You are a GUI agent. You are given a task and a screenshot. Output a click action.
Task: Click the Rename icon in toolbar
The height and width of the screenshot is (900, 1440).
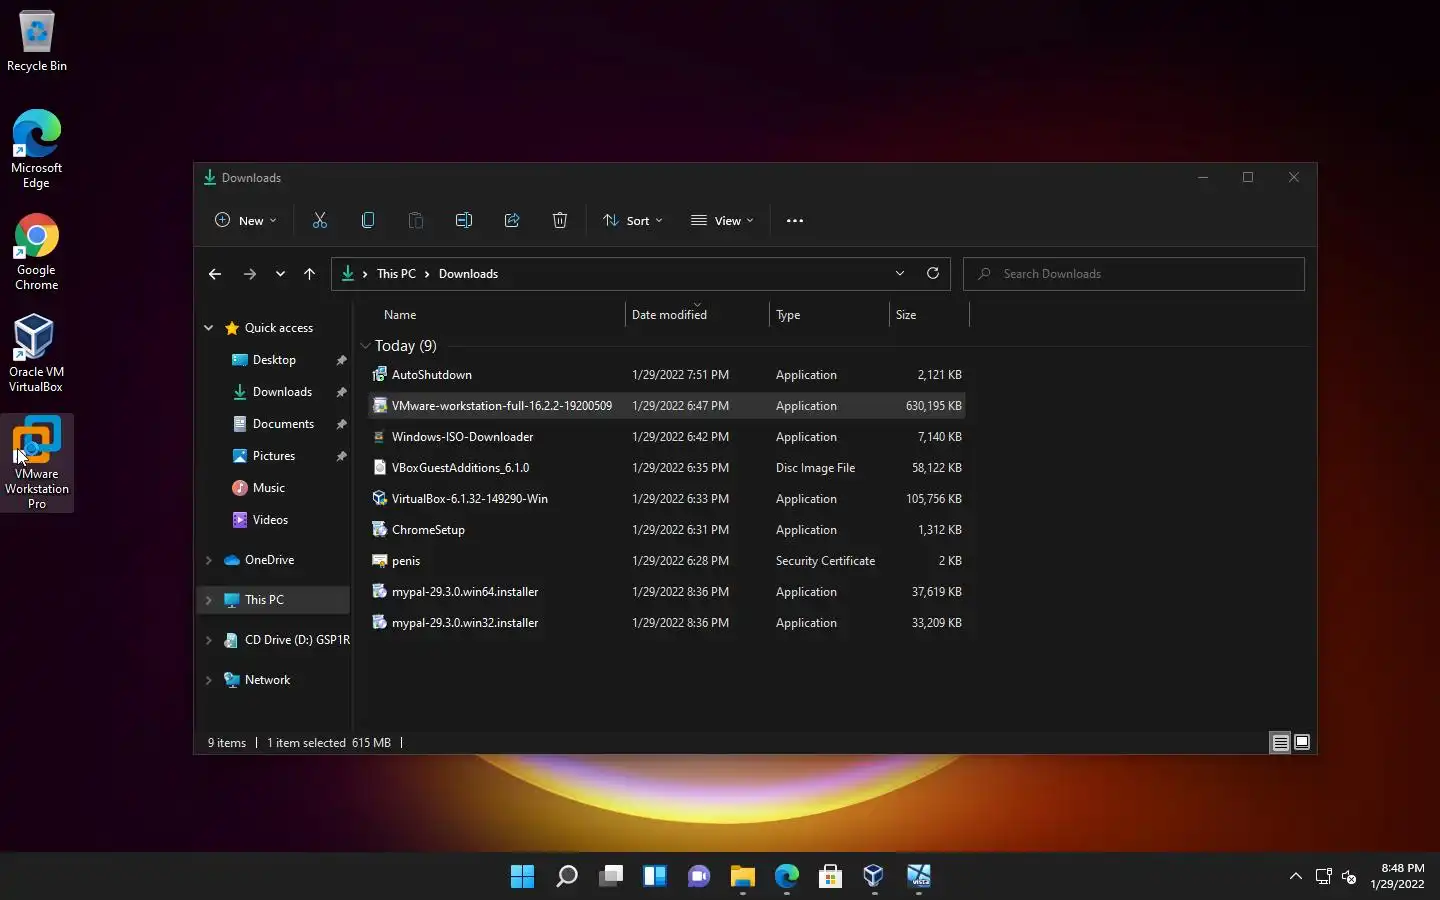click(x=464, y=220)
